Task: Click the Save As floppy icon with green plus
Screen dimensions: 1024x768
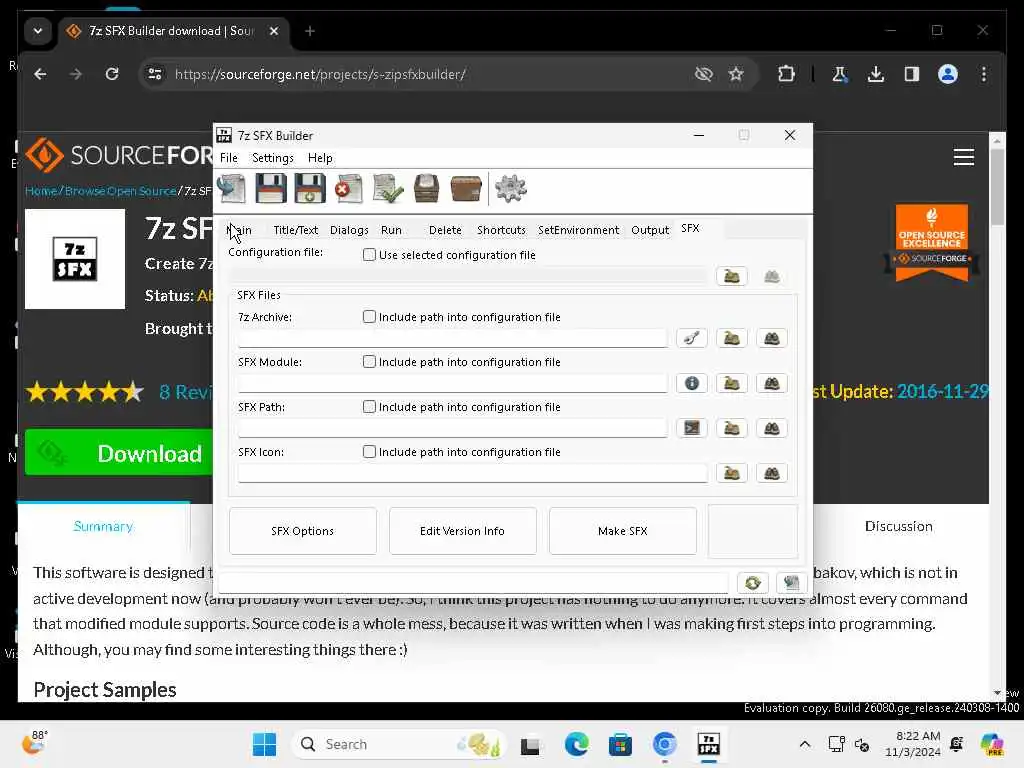Action: tap(310, 189)
